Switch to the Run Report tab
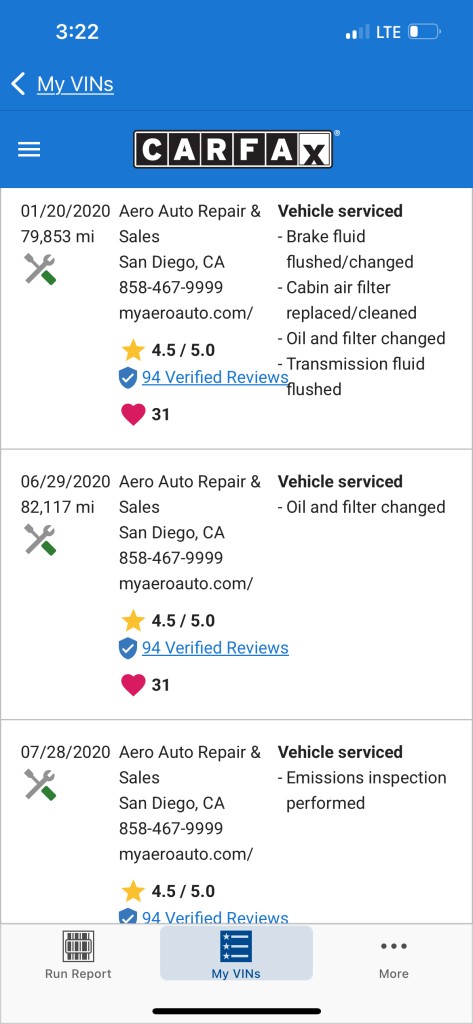Viewport: 473px width, 1024px height. pyautogui.click(x=78, y=955)
